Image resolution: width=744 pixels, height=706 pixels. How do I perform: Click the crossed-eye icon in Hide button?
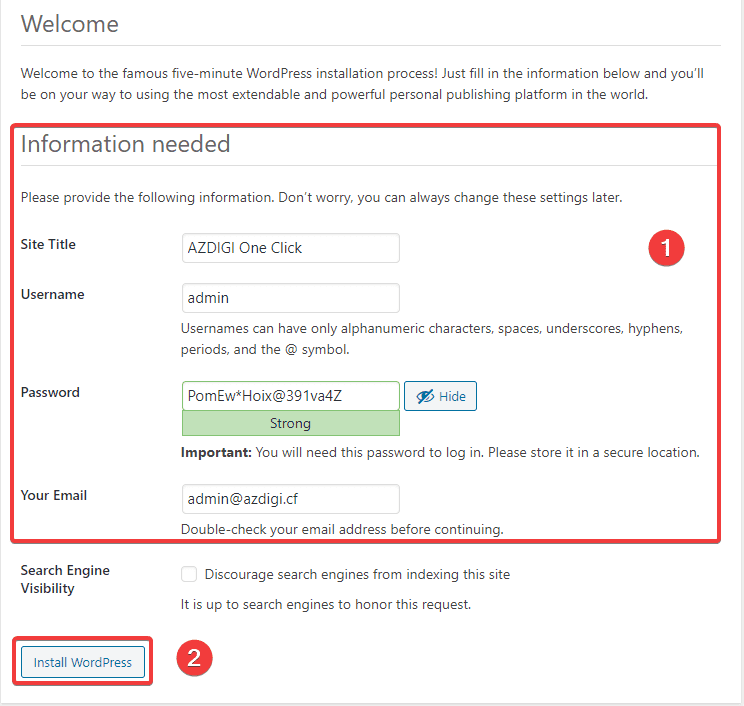424,396
